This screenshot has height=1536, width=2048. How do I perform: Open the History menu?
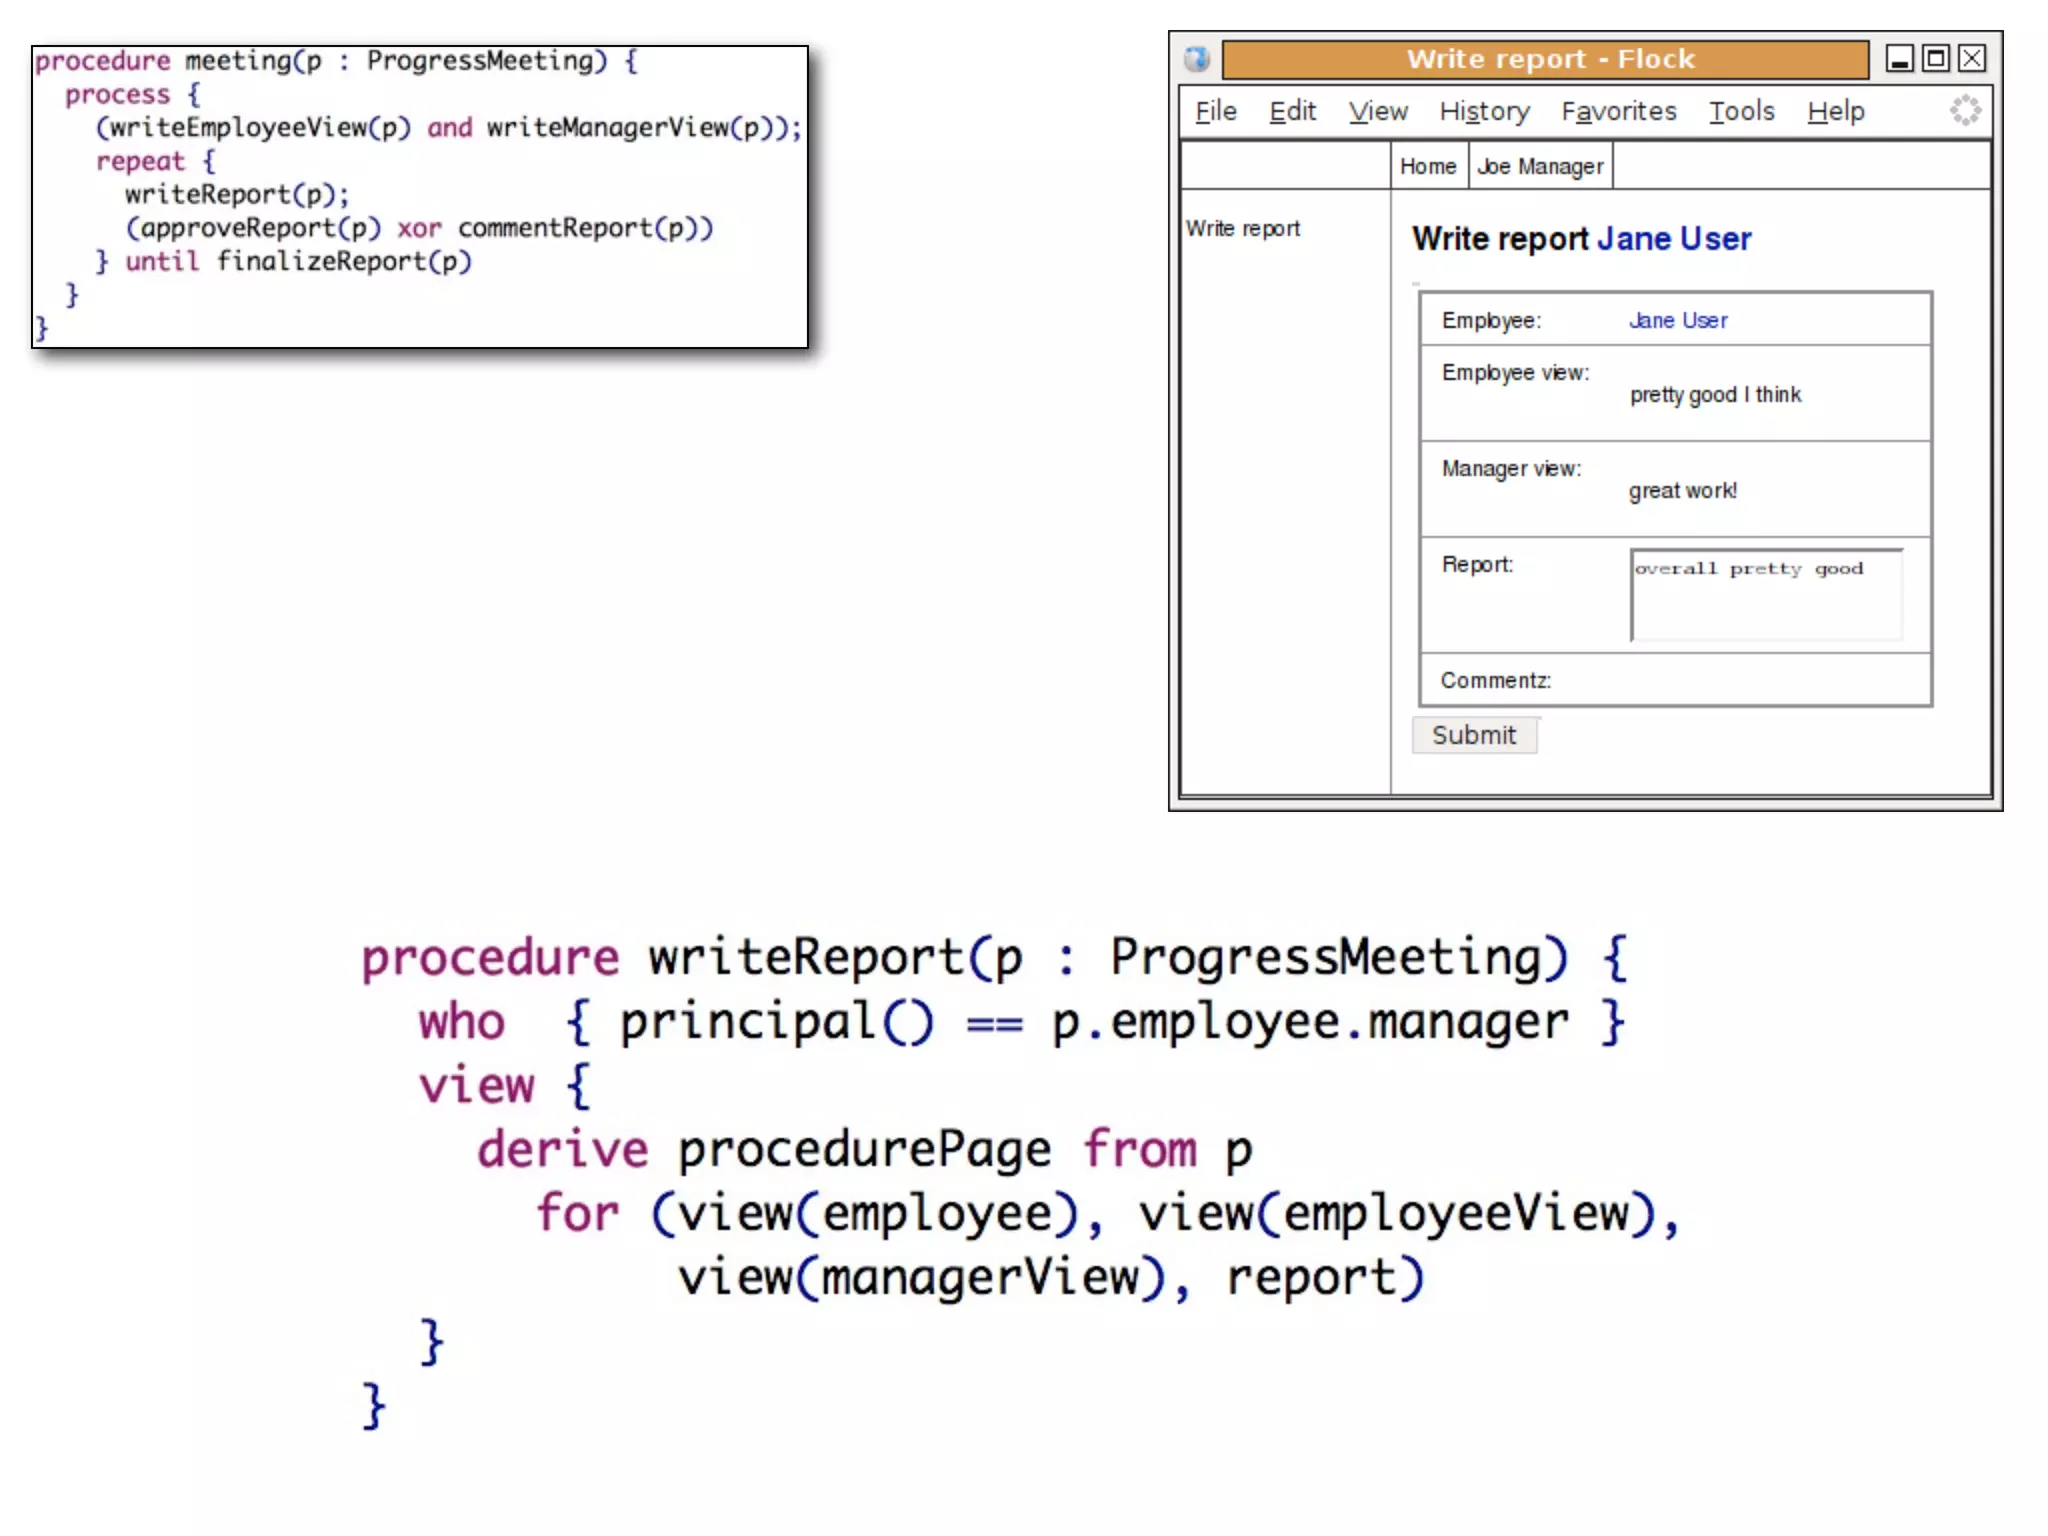pyautogui.click(x=1484, y=111)
